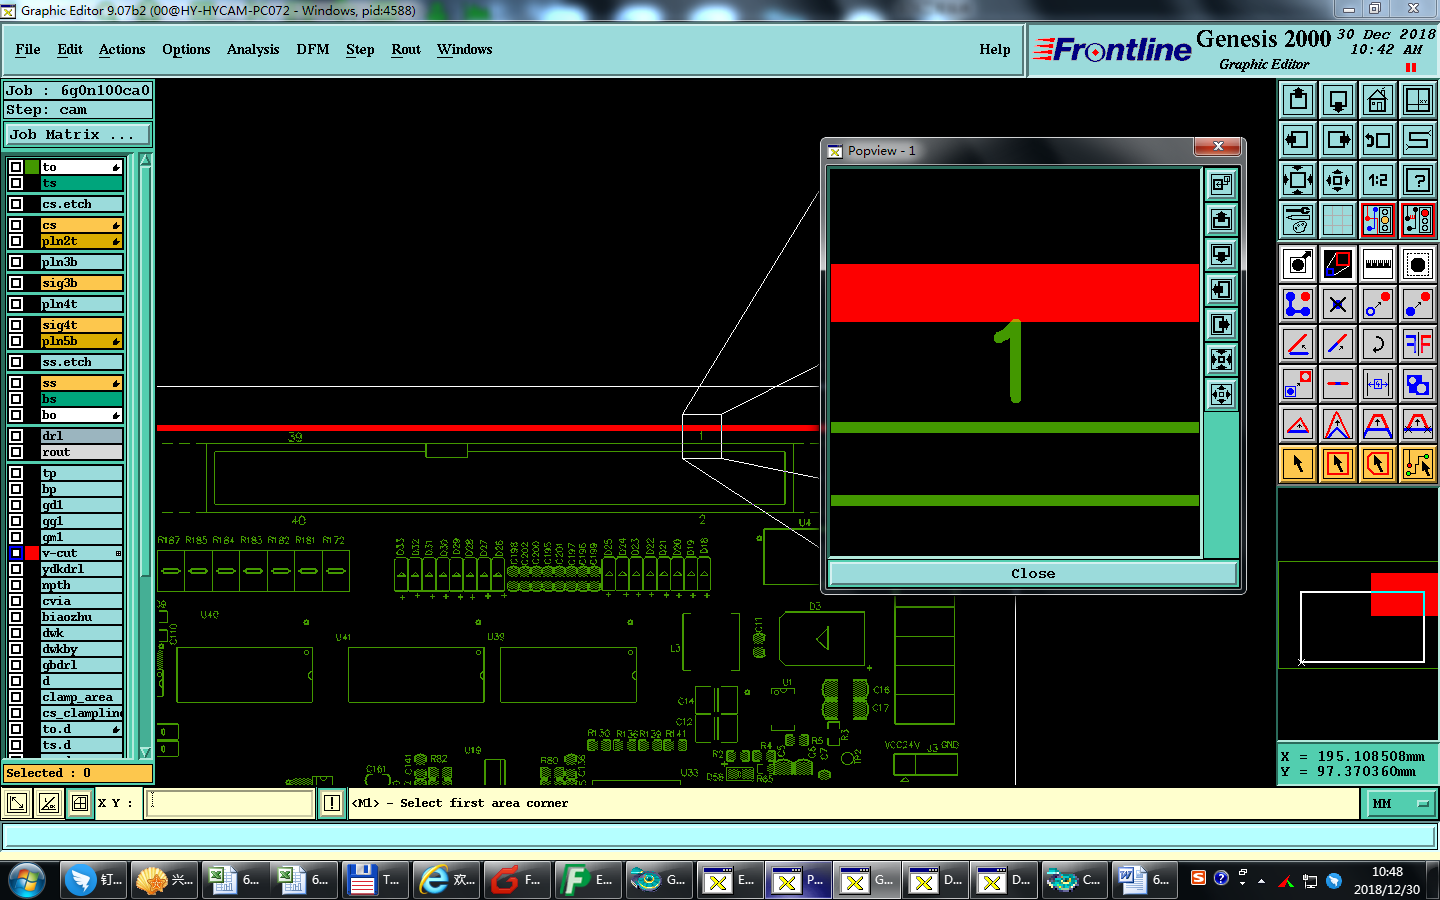Open the Edit menu

coord(70,49)
